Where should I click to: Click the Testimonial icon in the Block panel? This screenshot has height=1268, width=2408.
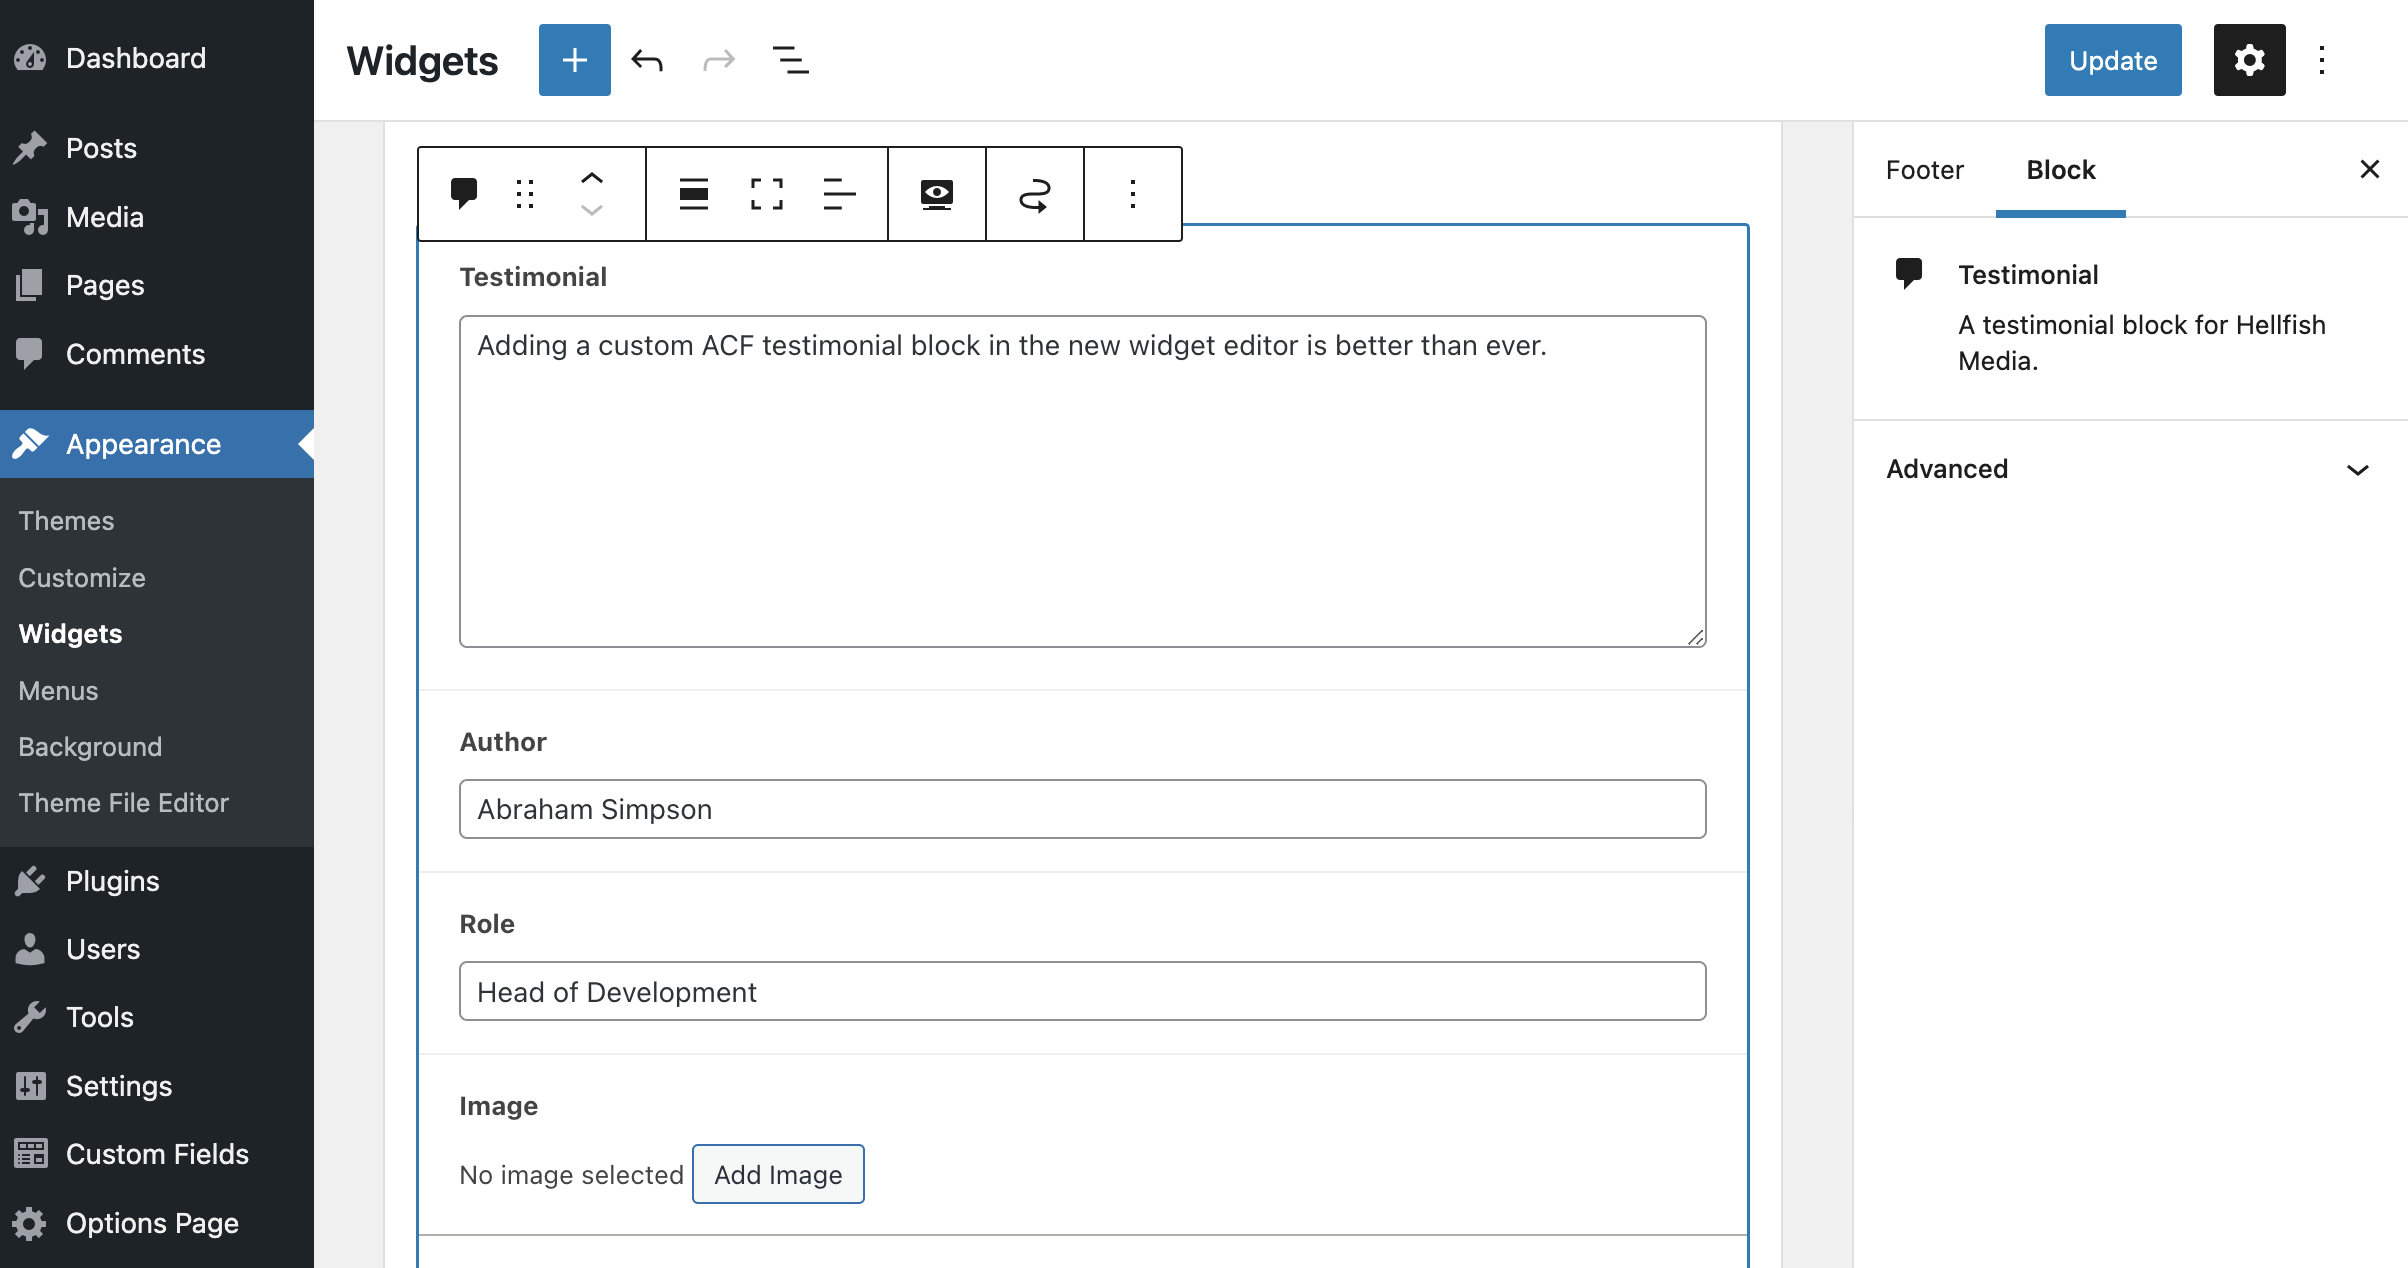(1909, 273)
